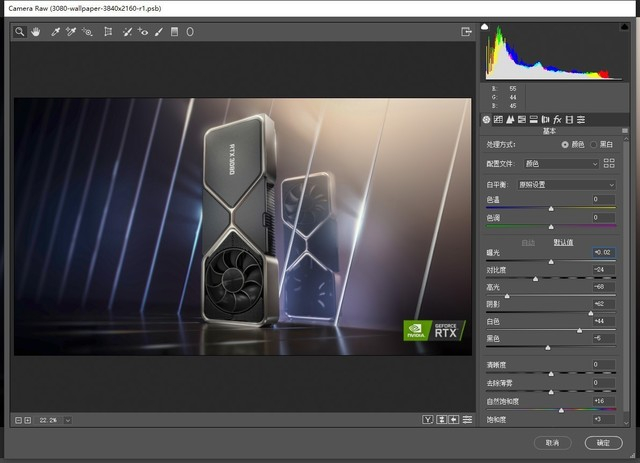Pick the White Balance eyedropper tool
This screenshot has width=640, height=463.
coord(55,32)
